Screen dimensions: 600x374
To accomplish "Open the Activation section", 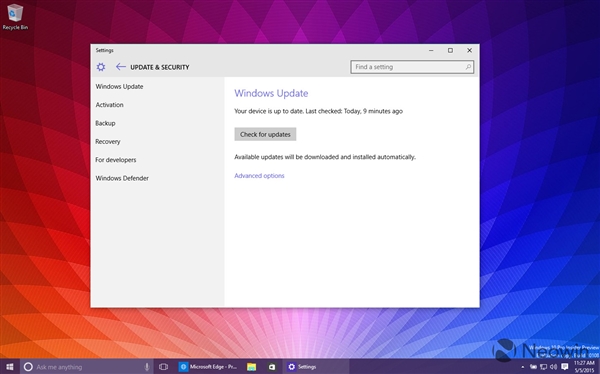I will pyautogui.click(x=109, y=105).
